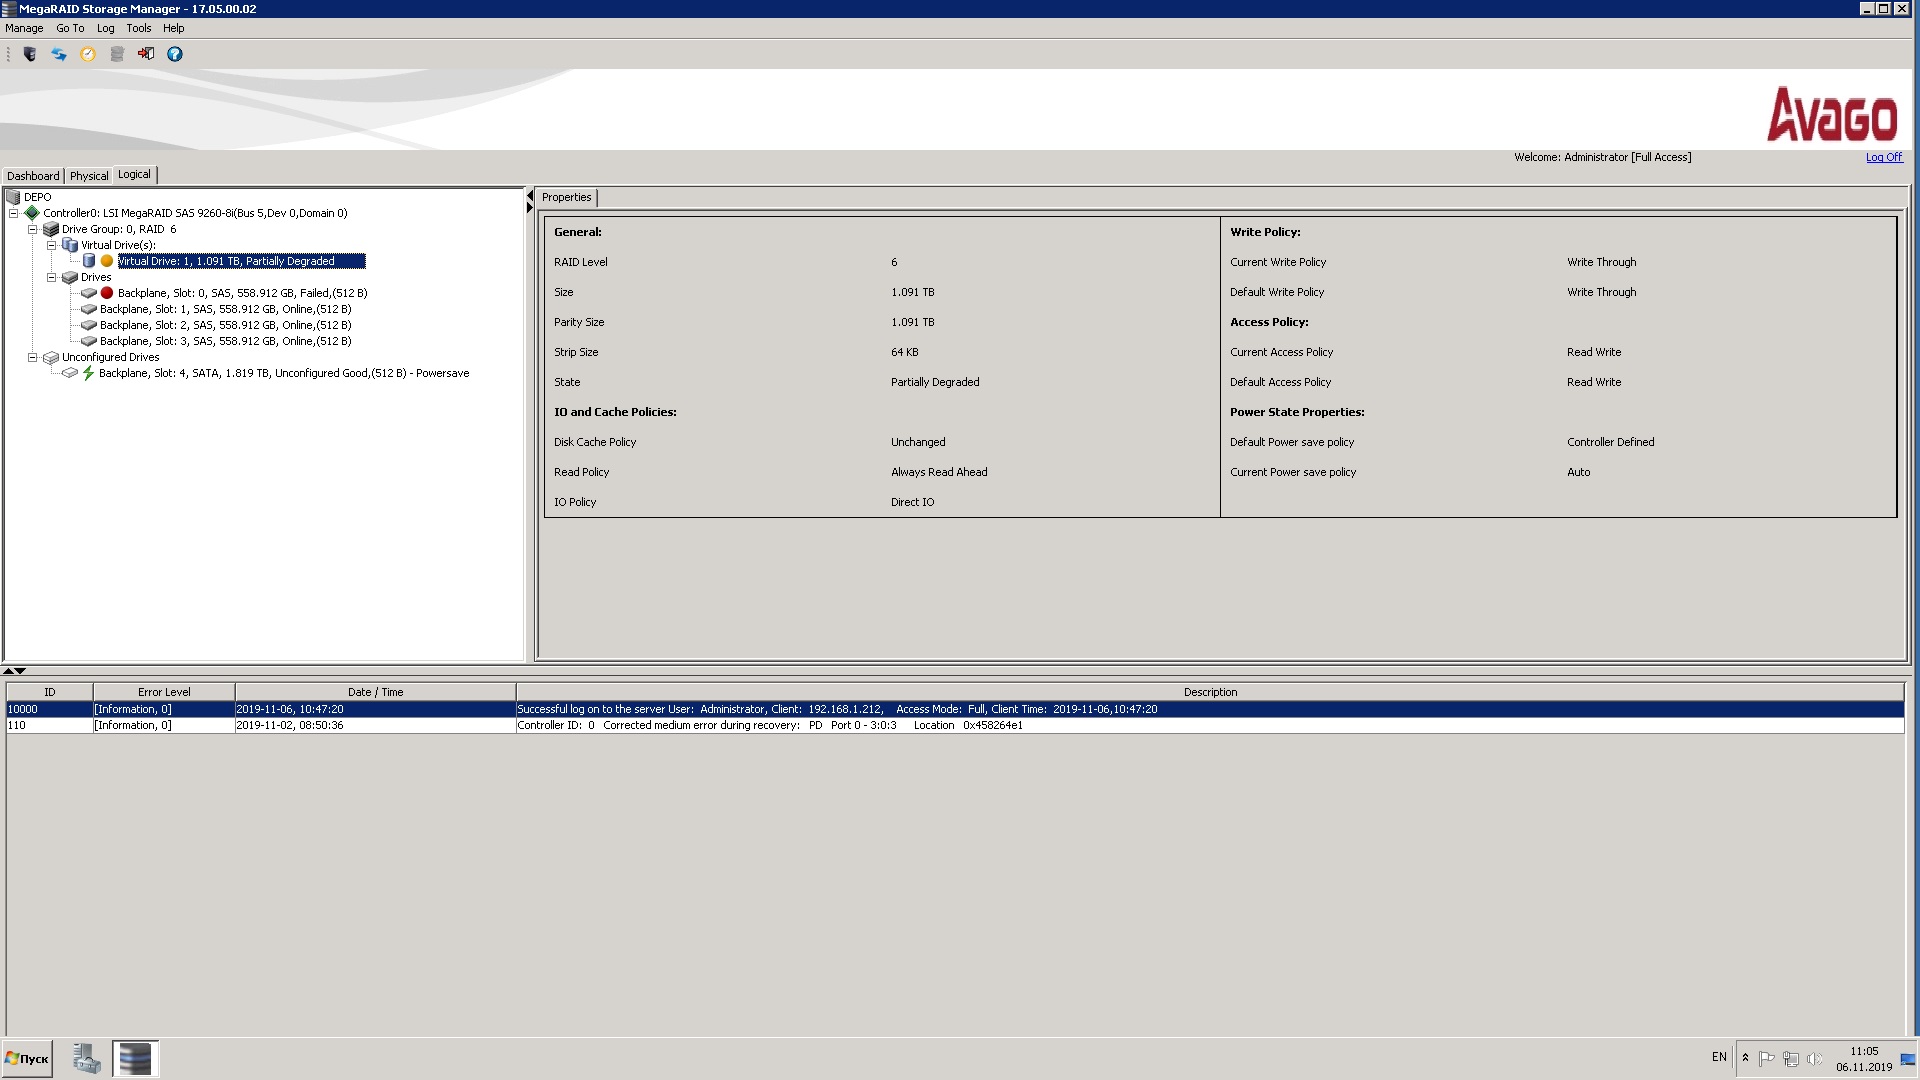Open the Manage menu
The image size is (1920, 1080).
(x=24, y=28)
